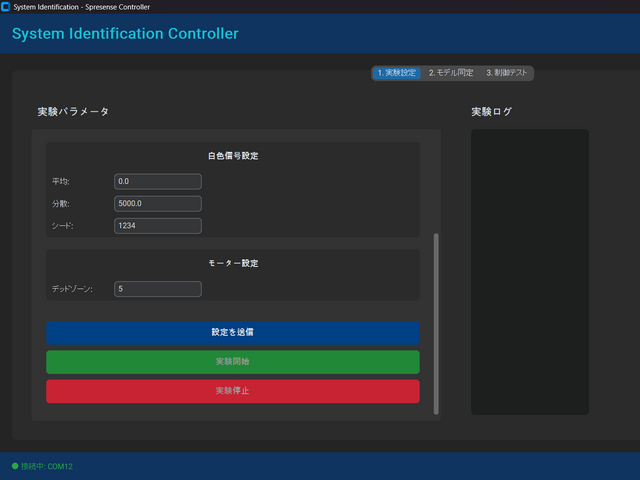Screen dimensions: 640x480
Task: Click the System Identification Controller header title
Action: 125,34
